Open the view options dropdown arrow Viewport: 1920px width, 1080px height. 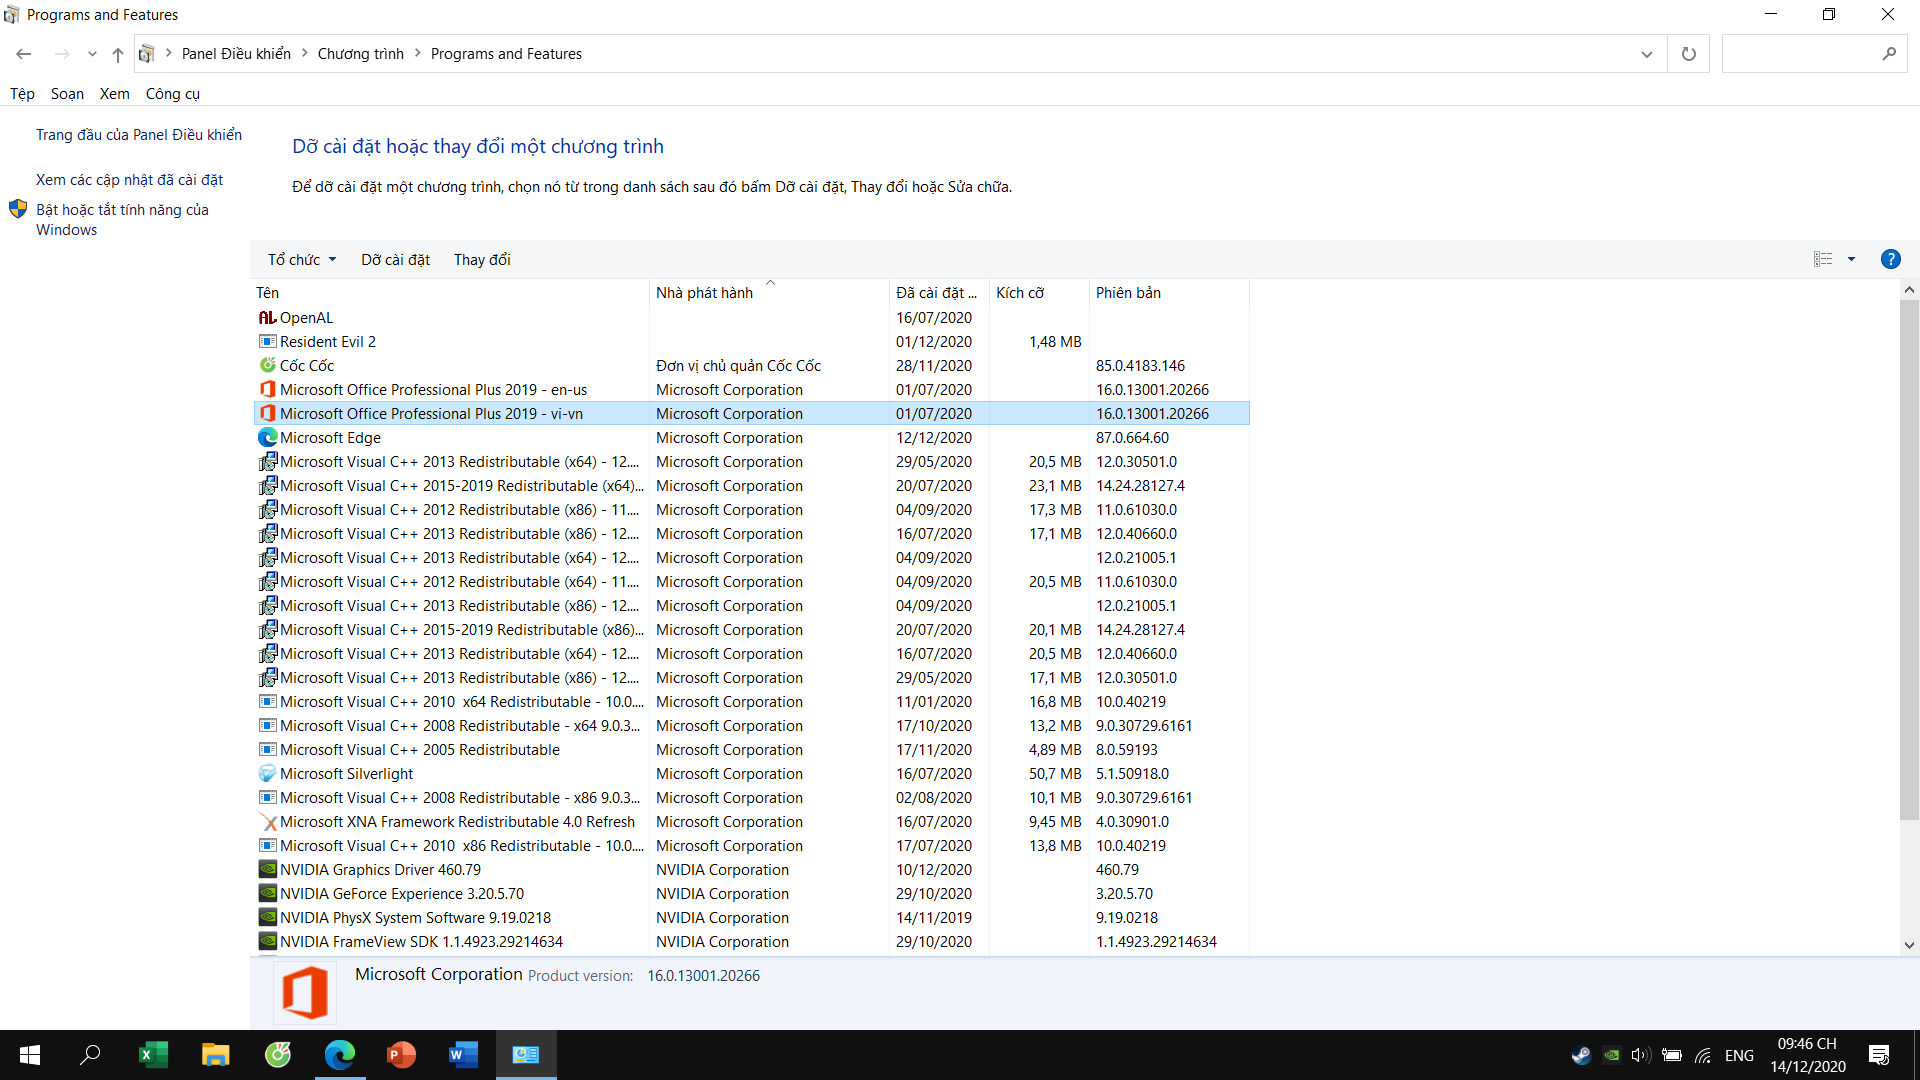click(1852, 259)
